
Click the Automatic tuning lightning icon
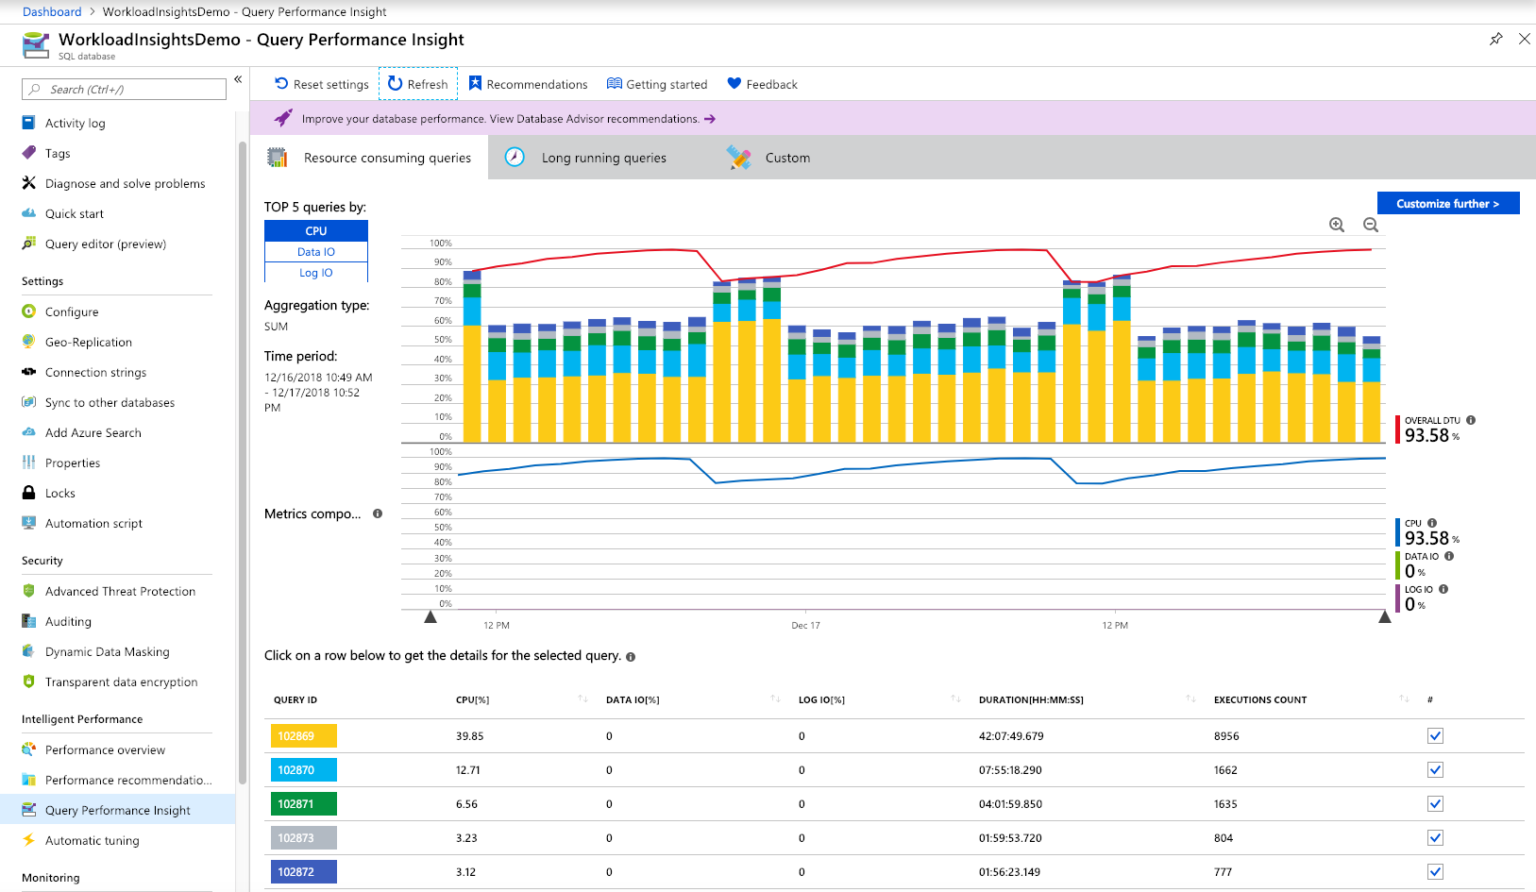pos(28,840)
